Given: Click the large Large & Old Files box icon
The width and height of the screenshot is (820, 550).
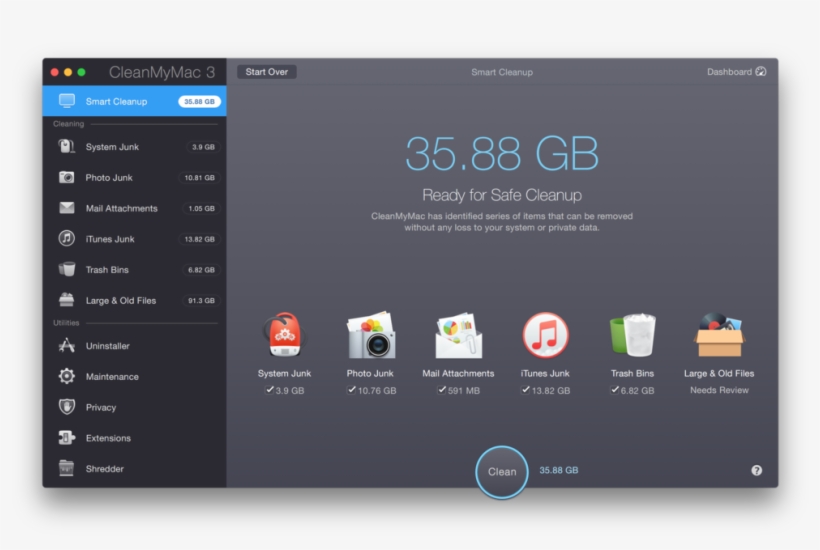Looking at the screenshot, I should [x=719, y=335].
